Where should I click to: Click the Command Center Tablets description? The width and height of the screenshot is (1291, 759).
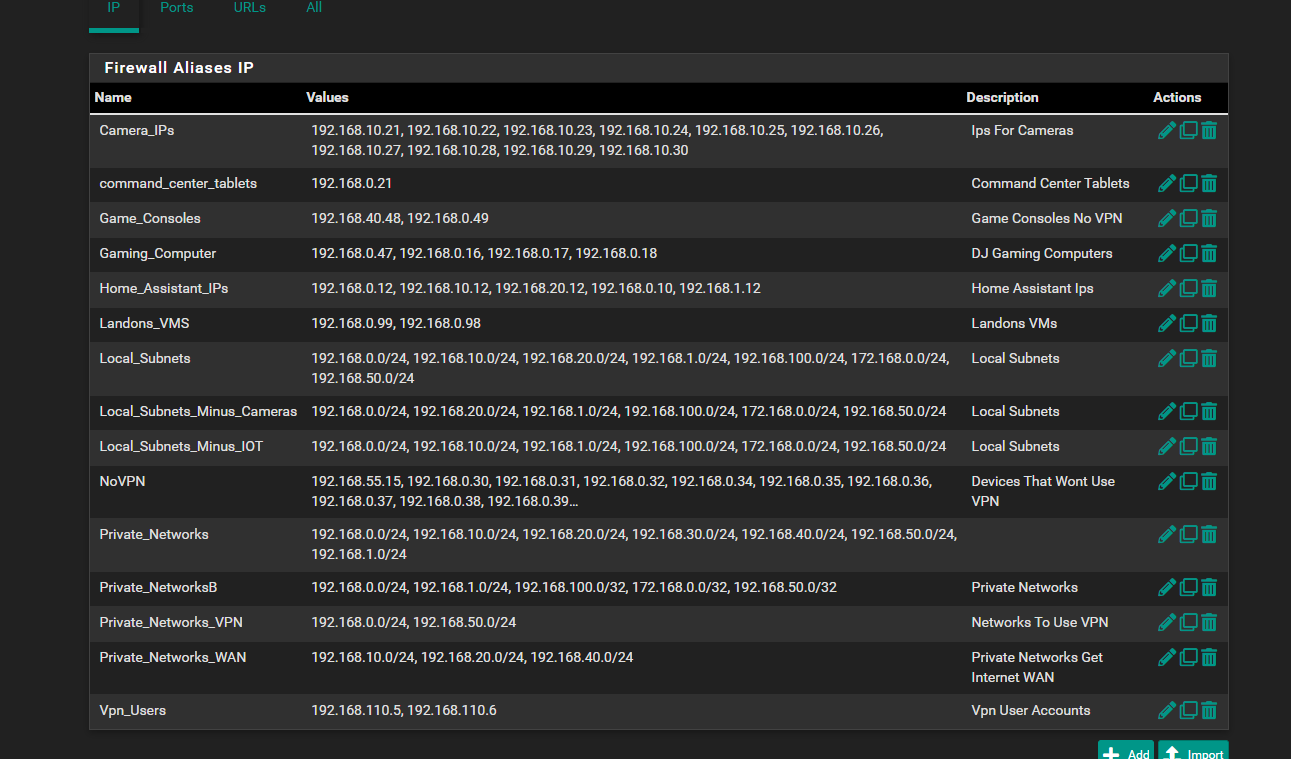1050,183
